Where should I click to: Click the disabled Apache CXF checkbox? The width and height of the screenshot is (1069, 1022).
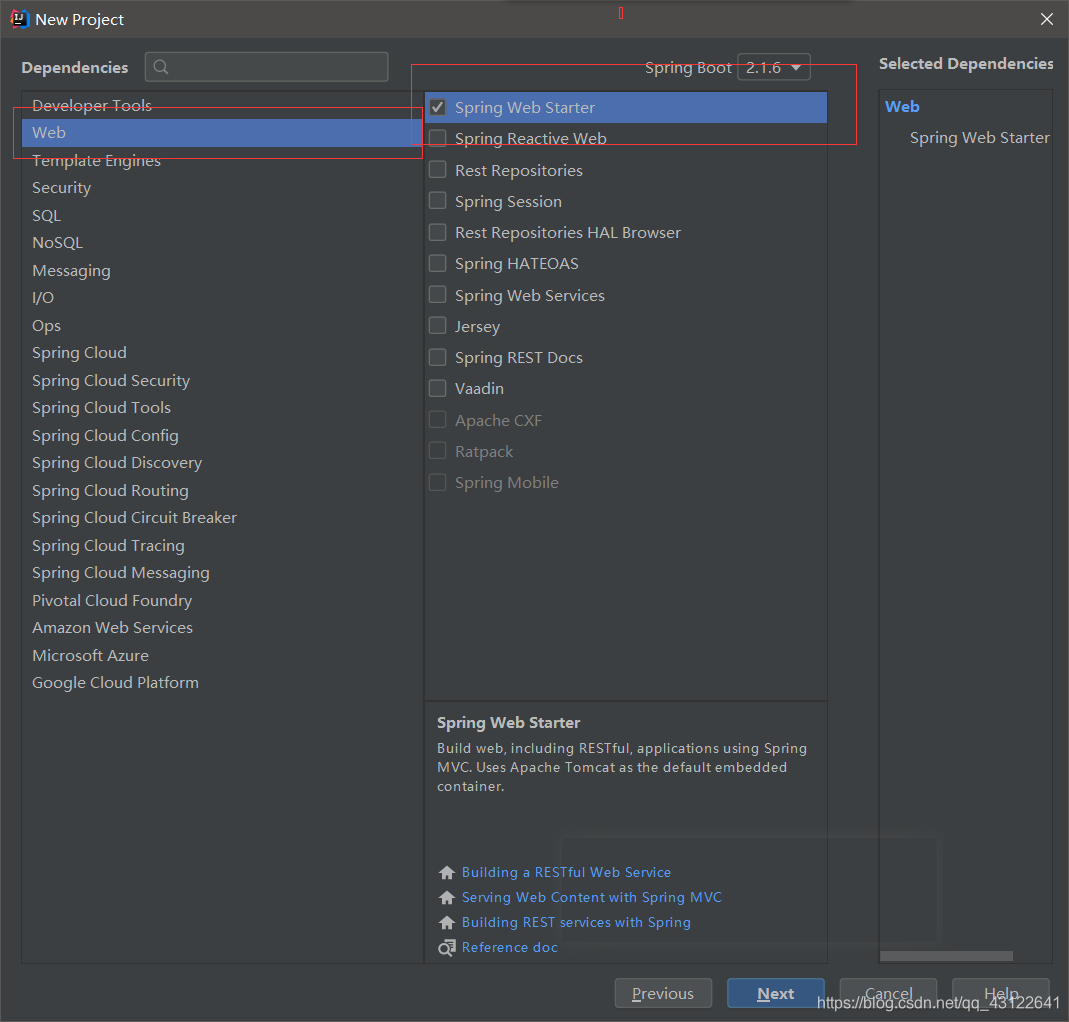click(x=438, y=420)
